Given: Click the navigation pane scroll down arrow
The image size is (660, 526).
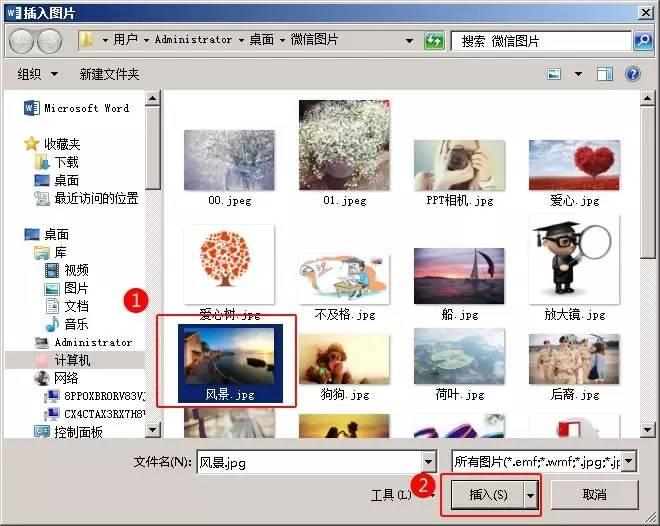Looking at the screenshot, I should click(152, 430).
